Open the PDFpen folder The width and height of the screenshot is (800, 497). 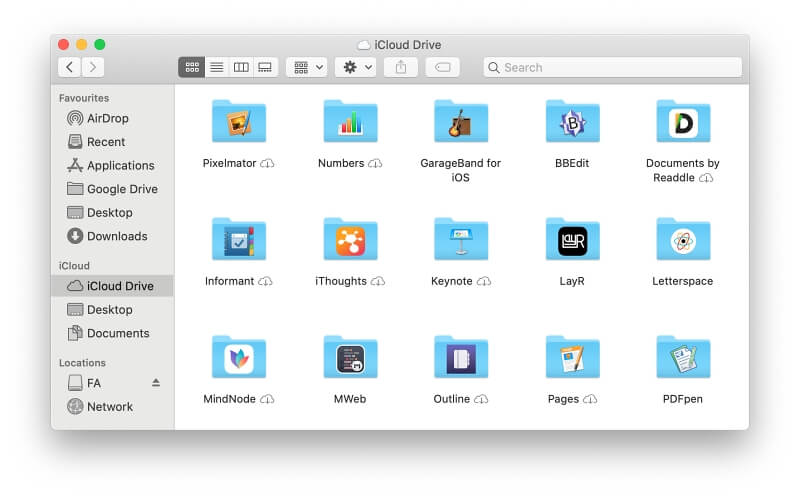tap(683, 357)
